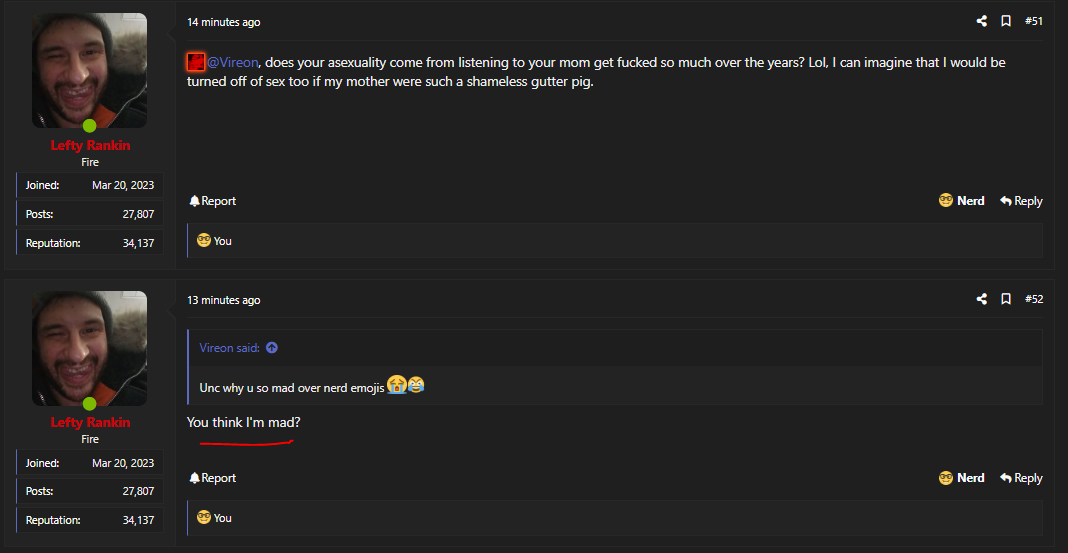This screenshot has width=1068, height=553.
Task: Toggle Nerd reaction on post #52
Action: pyautogui.click(x=961, y=478)
